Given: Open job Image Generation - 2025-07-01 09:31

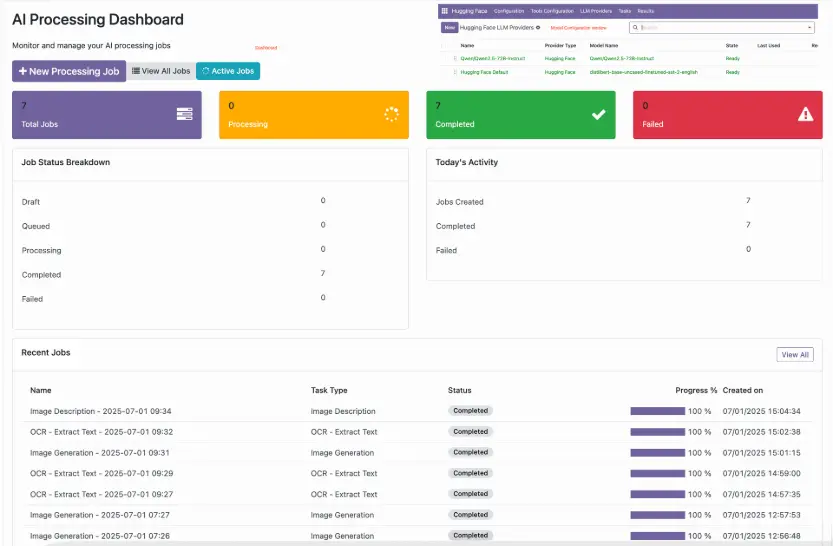Looking at the screenshot, I should [100, 453].
